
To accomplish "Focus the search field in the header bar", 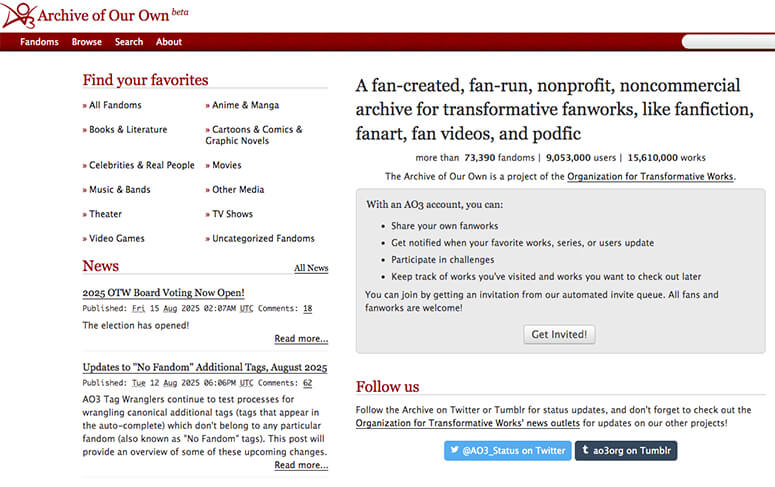I will (728, 42).
